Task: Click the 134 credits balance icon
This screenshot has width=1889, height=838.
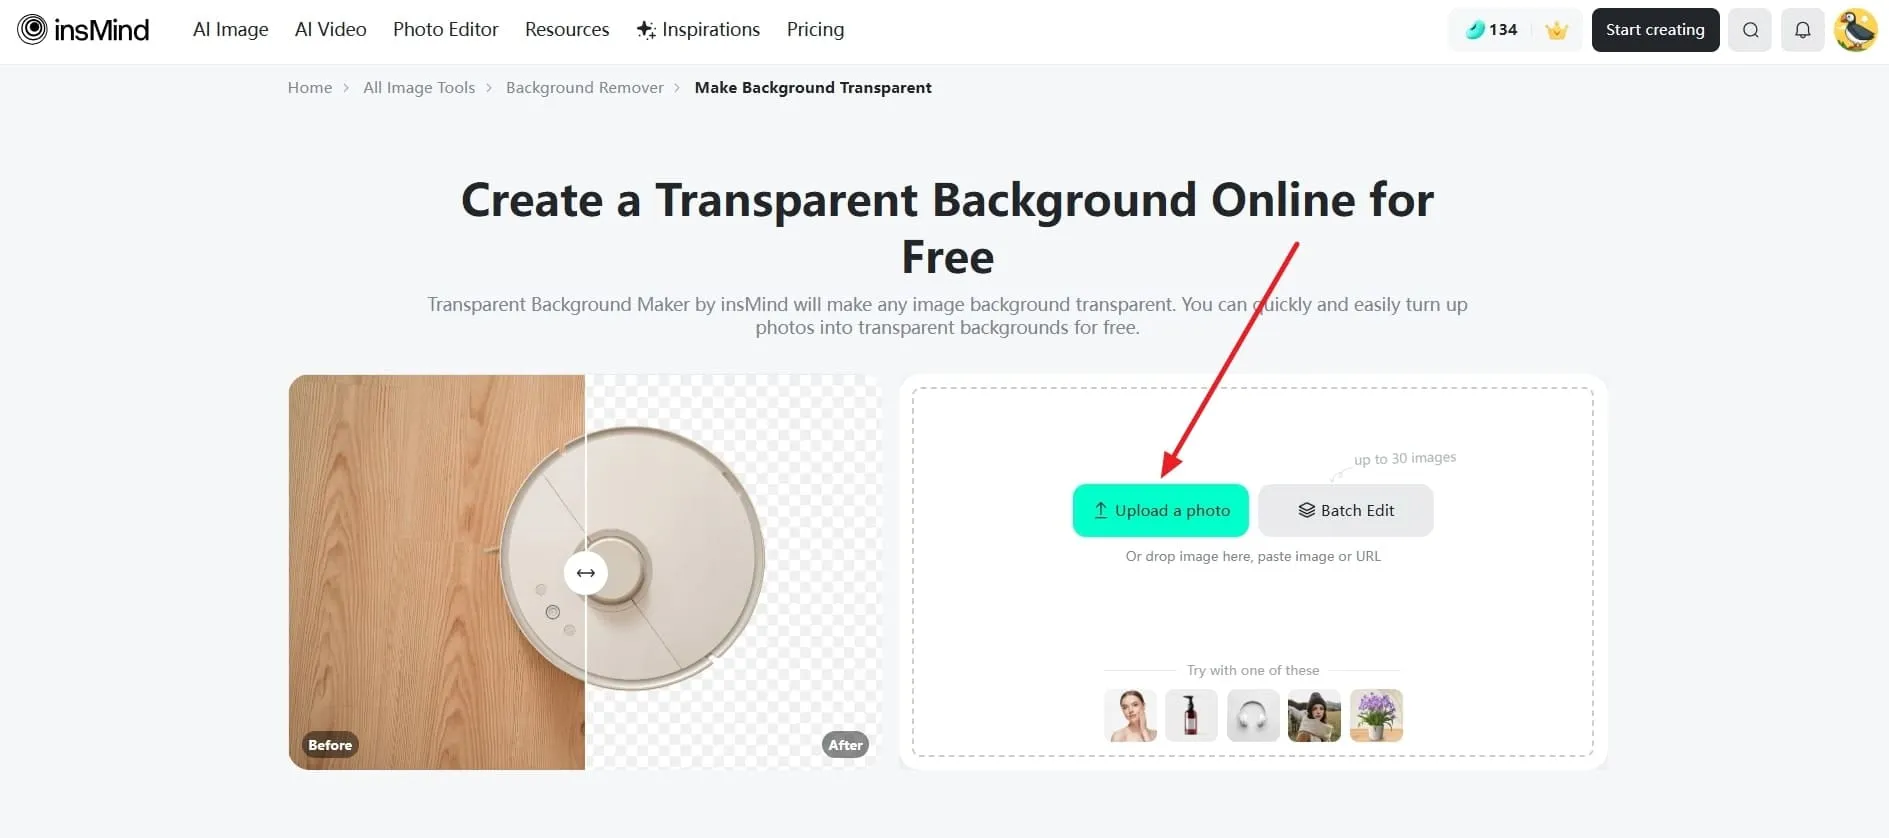Action: pyautogui.click(x=1475, y=30)
